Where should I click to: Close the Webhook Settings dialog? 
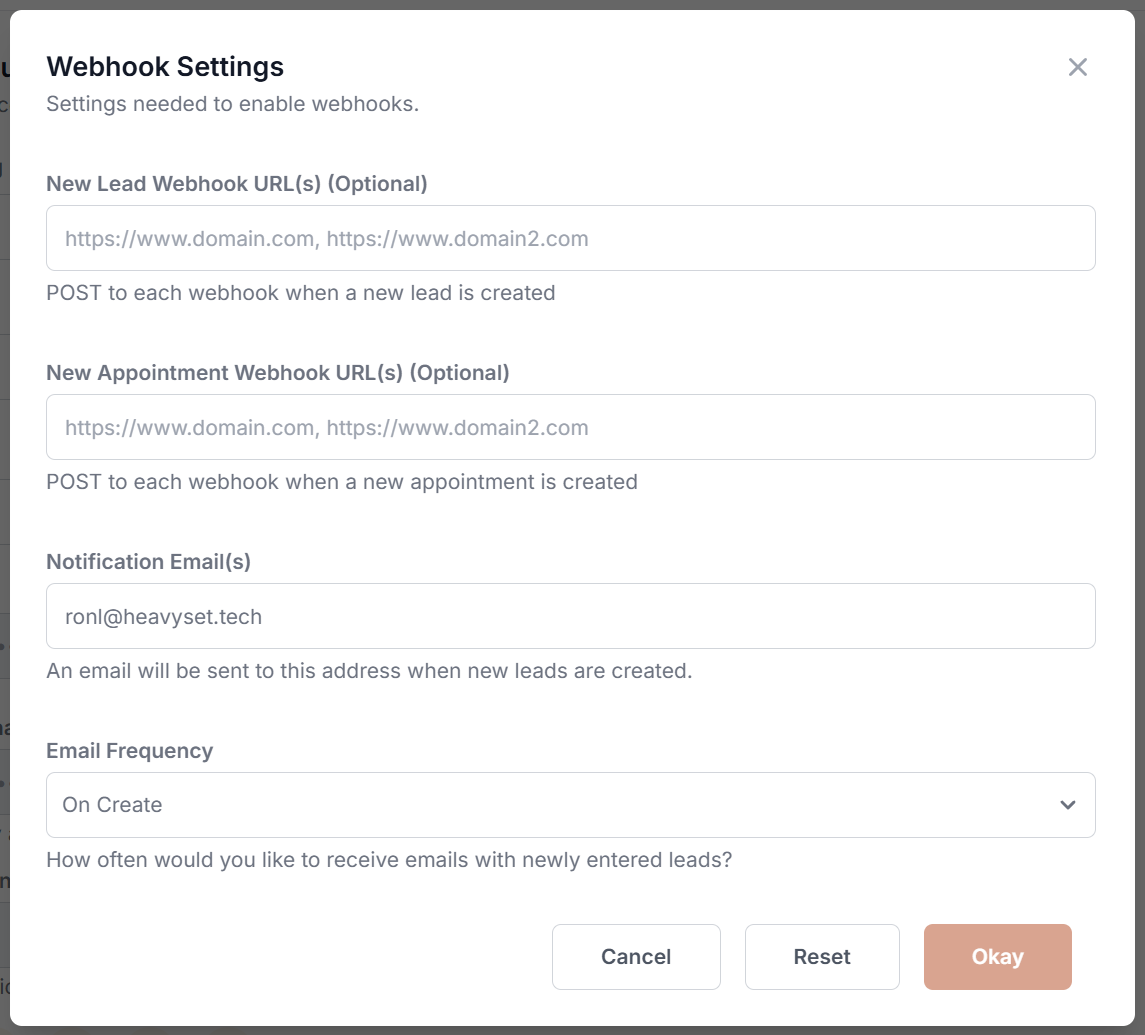coord(1077,67)
